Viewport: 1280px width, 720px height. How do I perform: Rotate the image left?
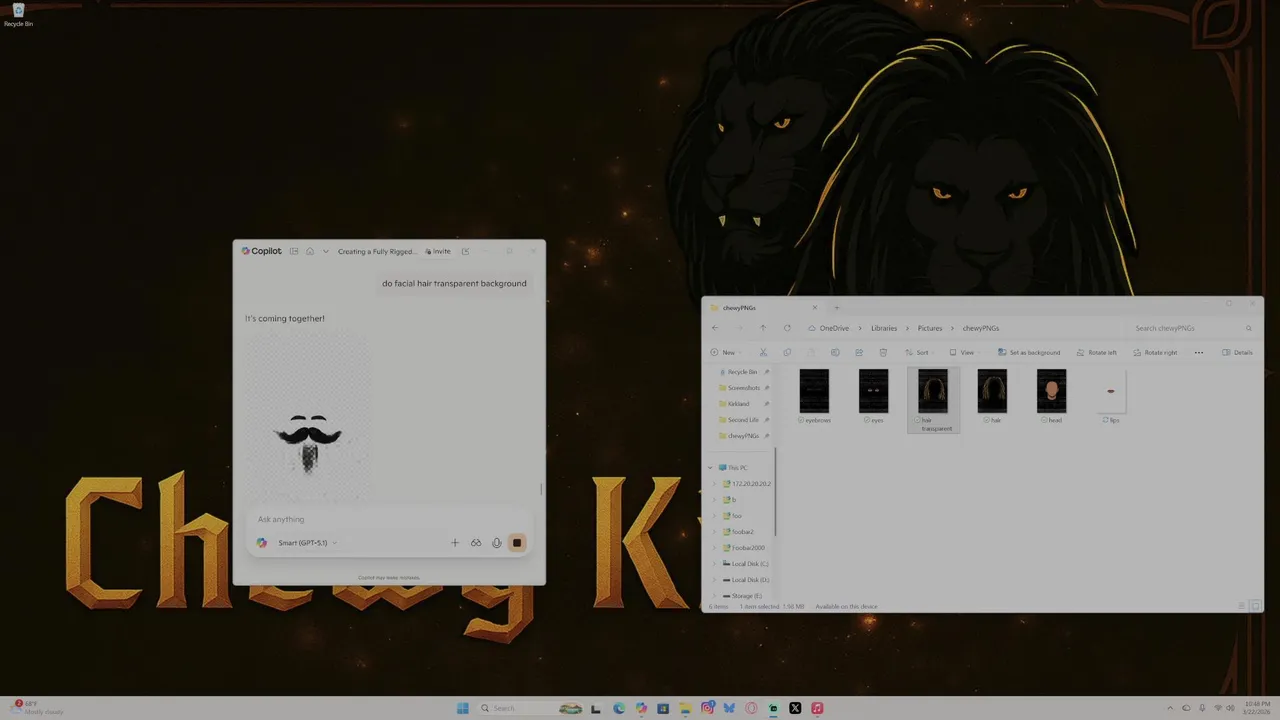click(1097, 352)
